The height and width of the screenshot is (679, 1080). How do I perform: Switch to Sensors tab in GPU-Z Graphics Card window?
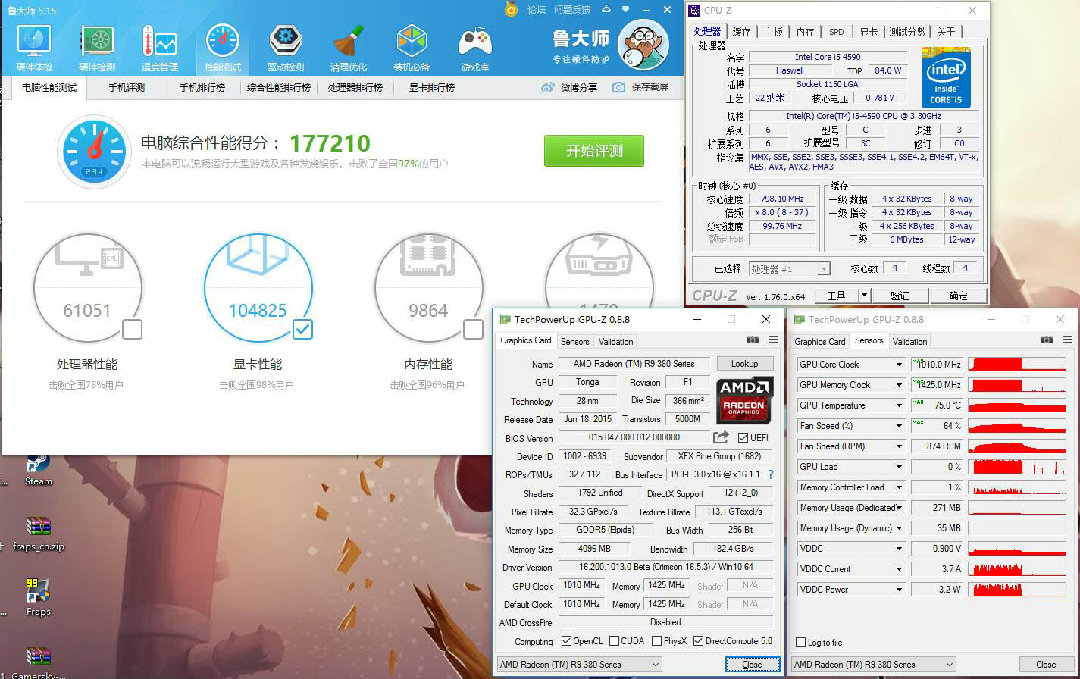(x=575, y=342)
